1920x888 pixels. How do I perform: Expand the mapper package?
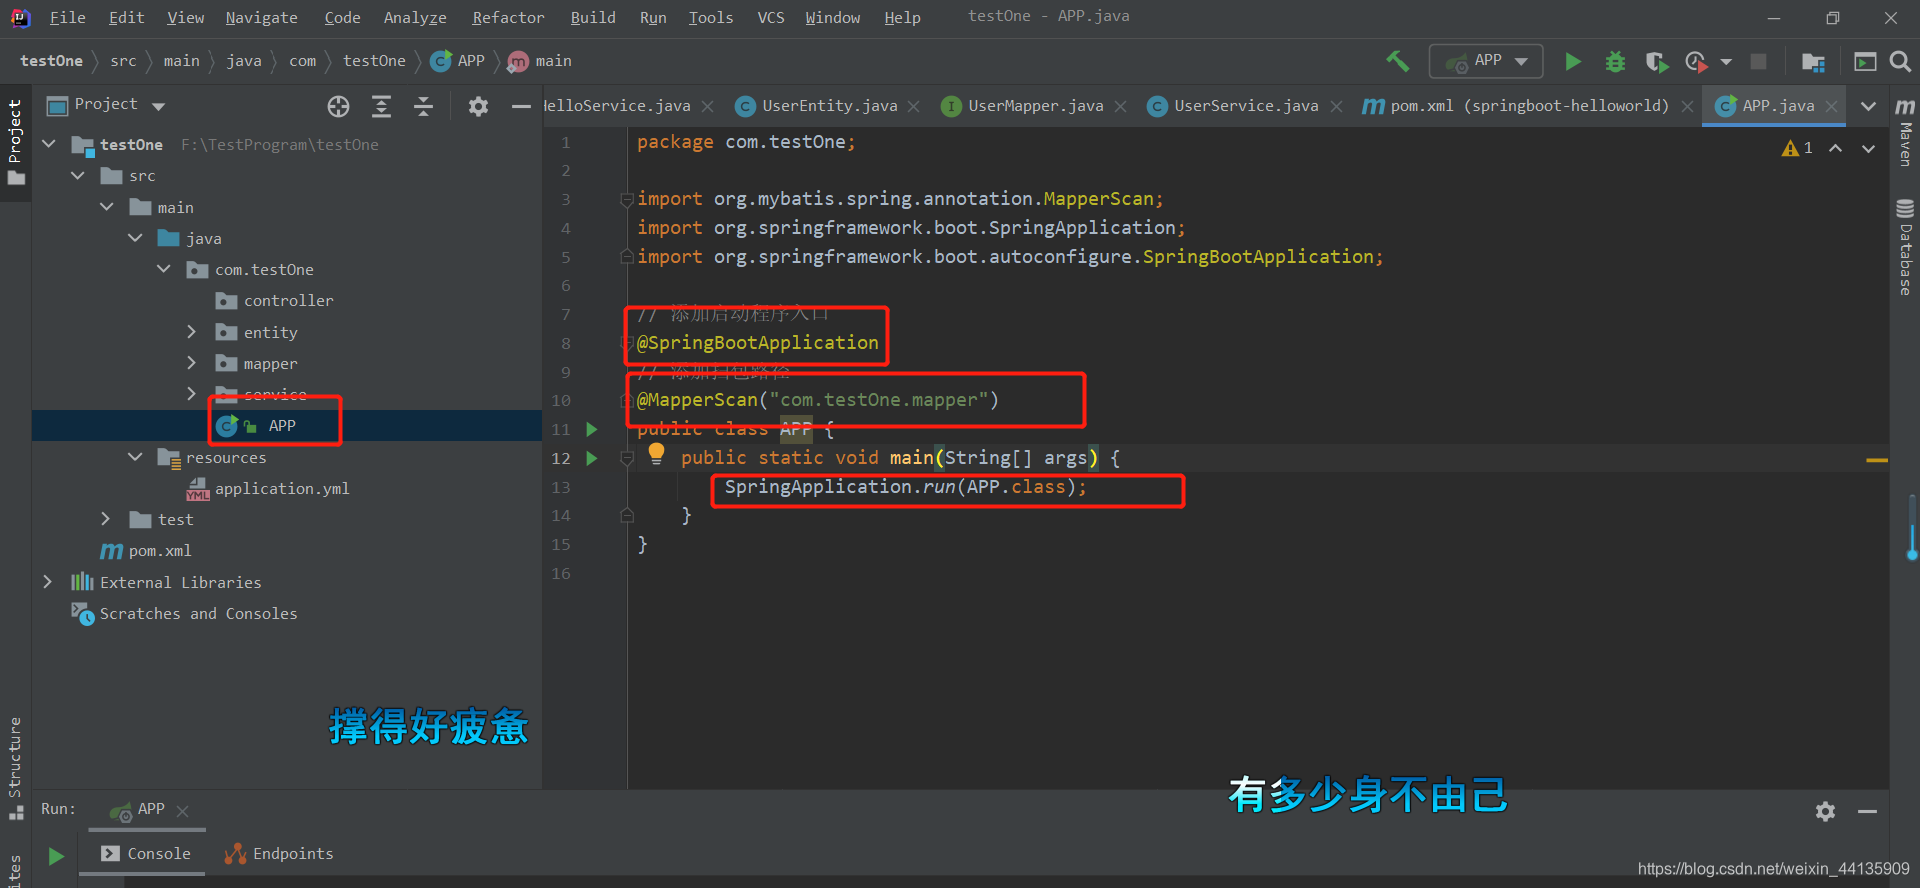[192, 363]
